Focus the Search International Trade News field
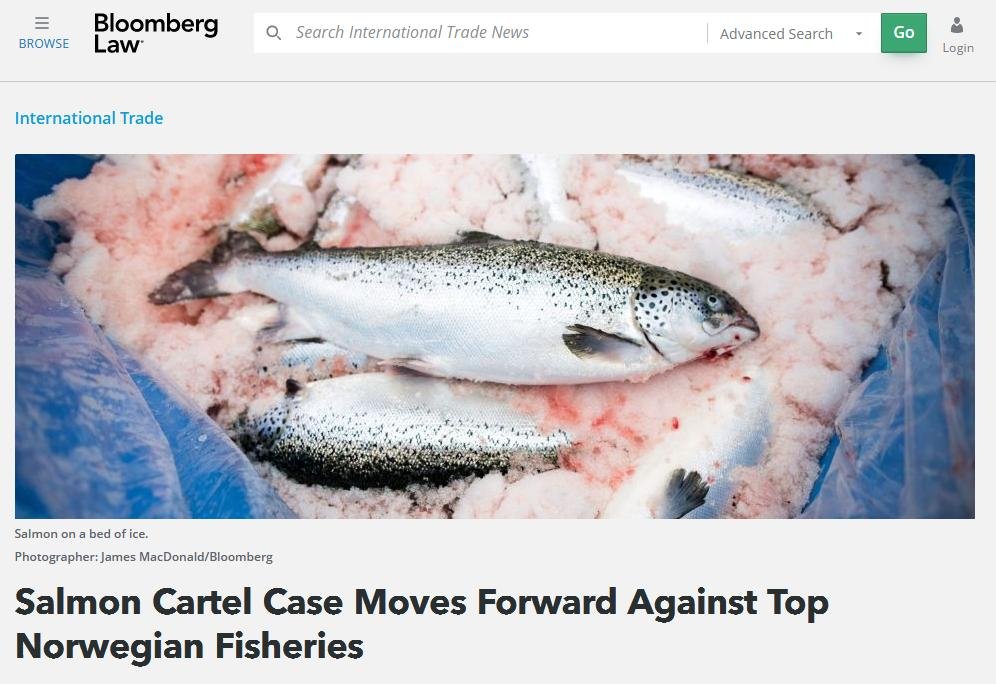Screen dimensions: 996x684 [x=480, y=32]
